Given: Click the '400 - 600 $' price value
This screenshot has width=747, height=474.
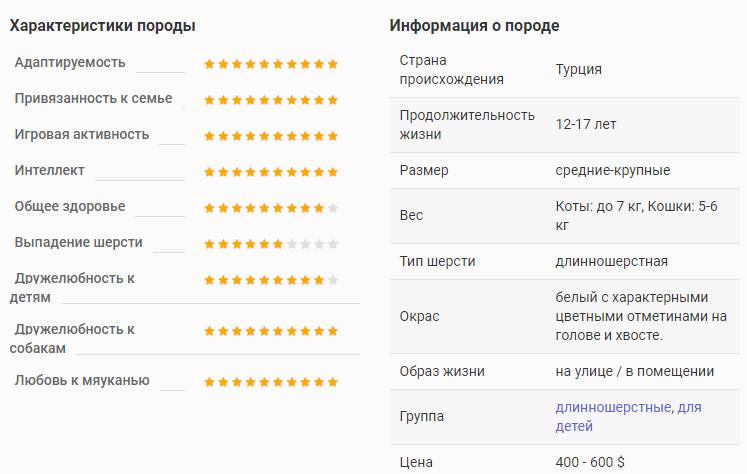Looking at the screenshot, I should point(590,462).
